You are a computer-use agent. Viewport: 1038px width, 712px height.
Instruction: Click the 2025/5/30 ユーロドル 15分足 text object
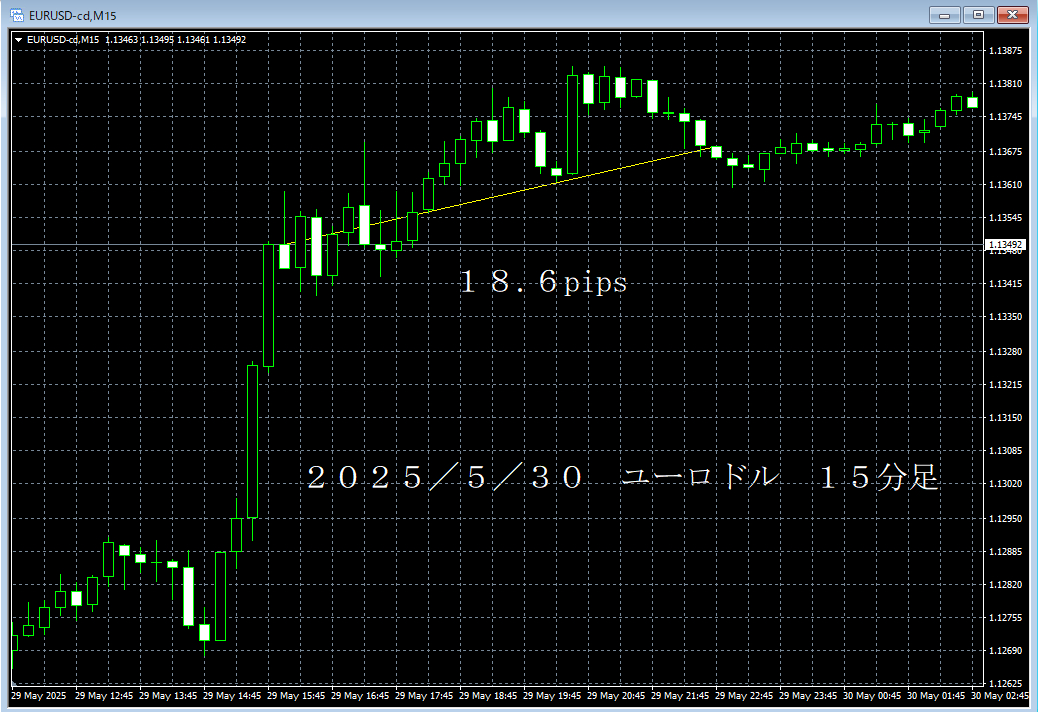(622, 478)
